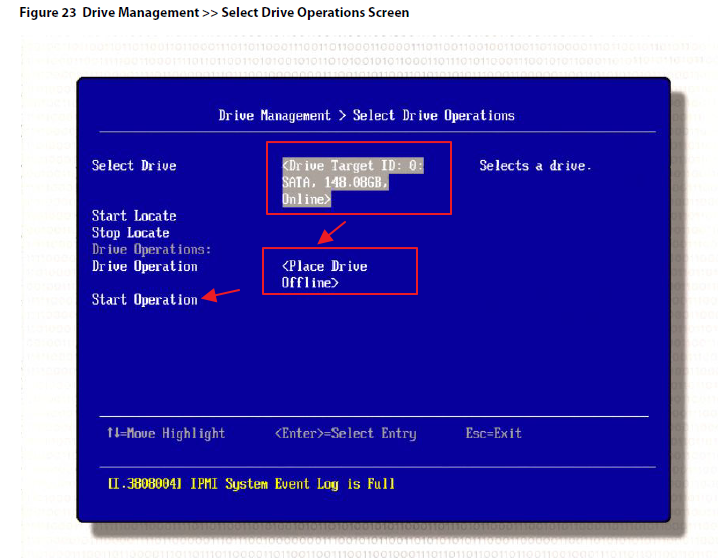Click the Drive Management > Select Drive Operations title
This screenshot has width=718, height=558.
point(366,115)
